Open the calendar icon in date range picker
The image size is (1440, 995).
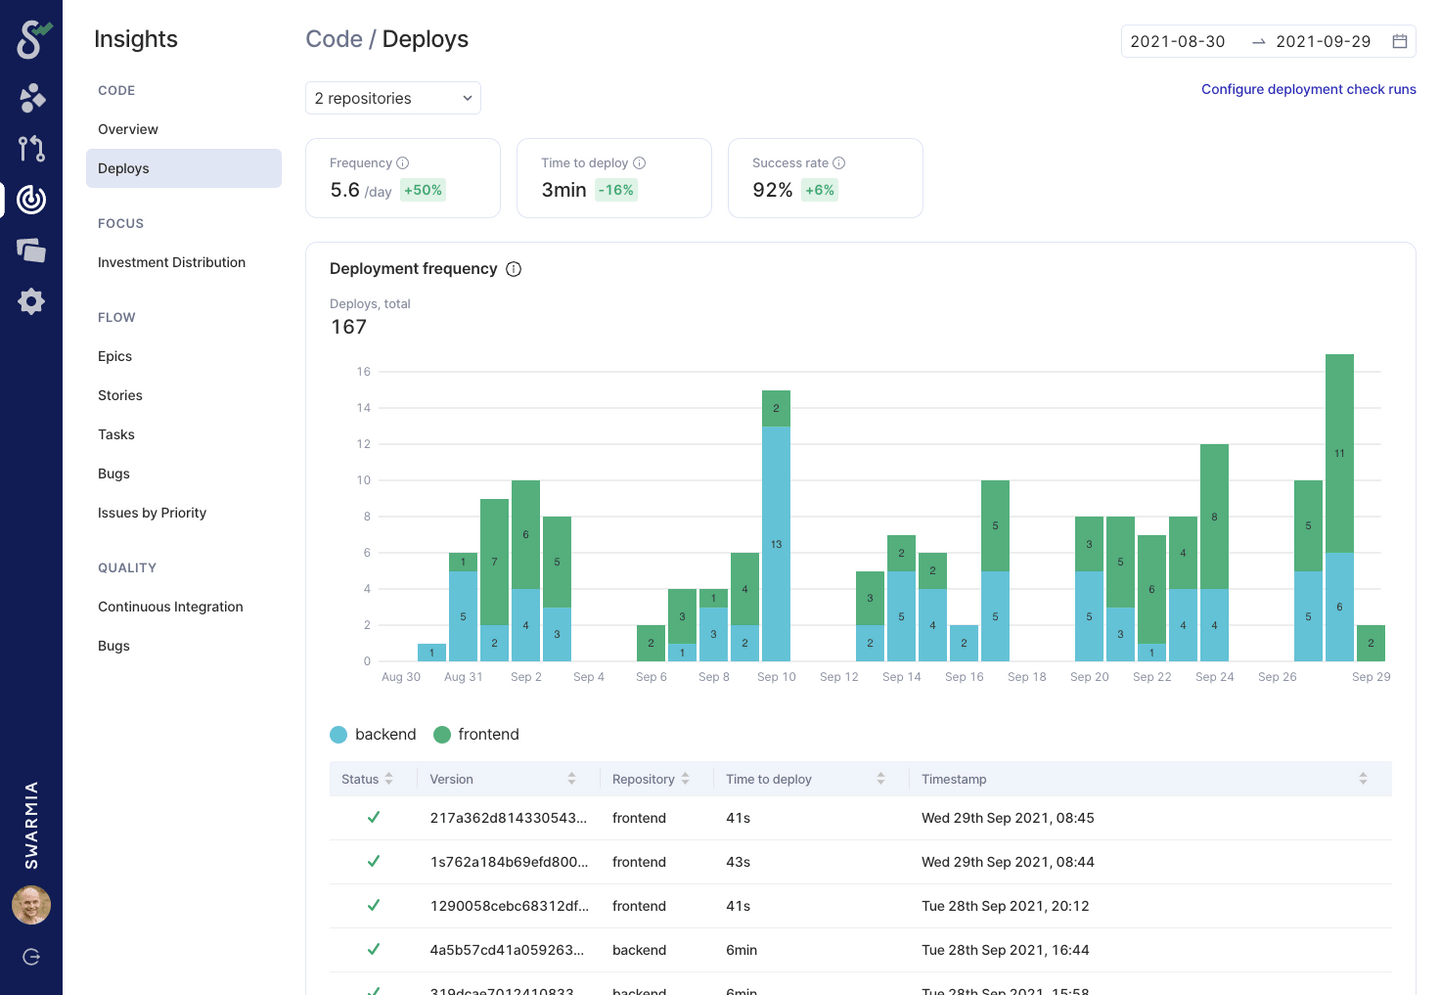tap(1401, 42)
